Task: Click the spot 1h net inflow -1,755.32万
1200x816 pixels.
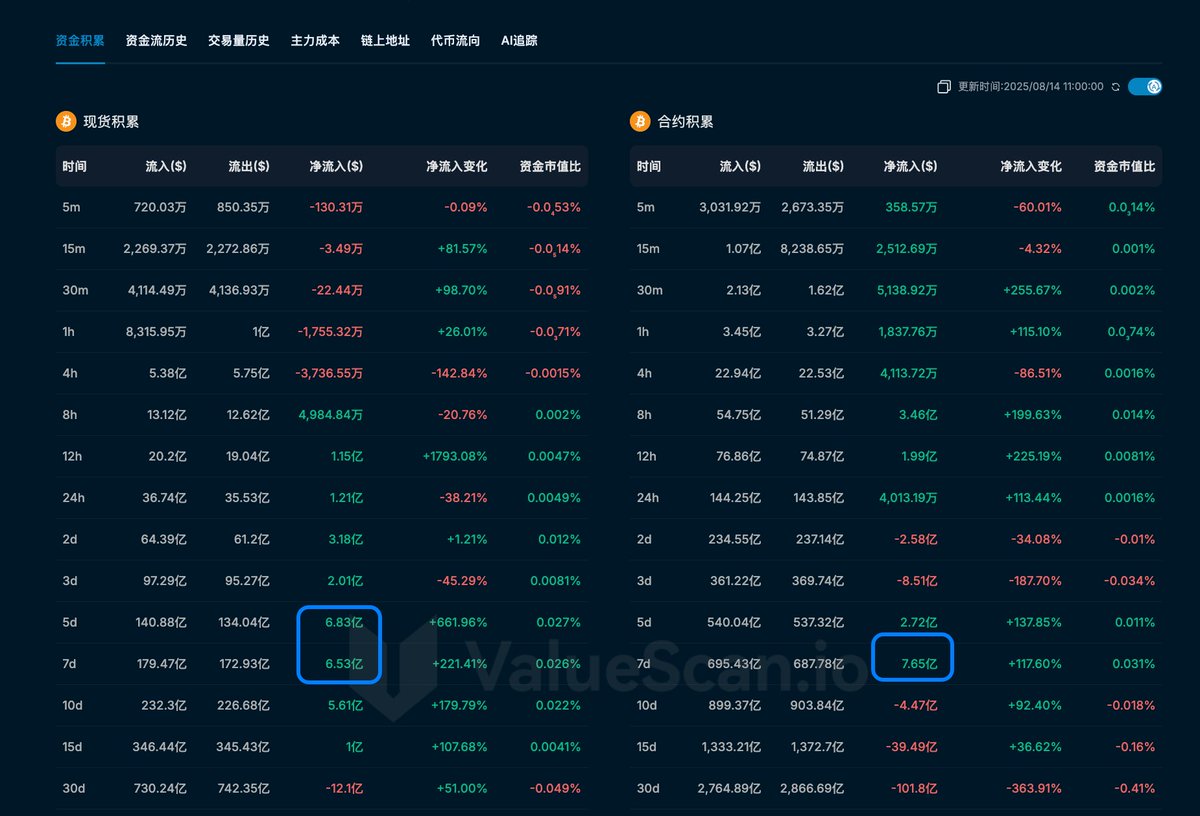Action: click(330, 332)
